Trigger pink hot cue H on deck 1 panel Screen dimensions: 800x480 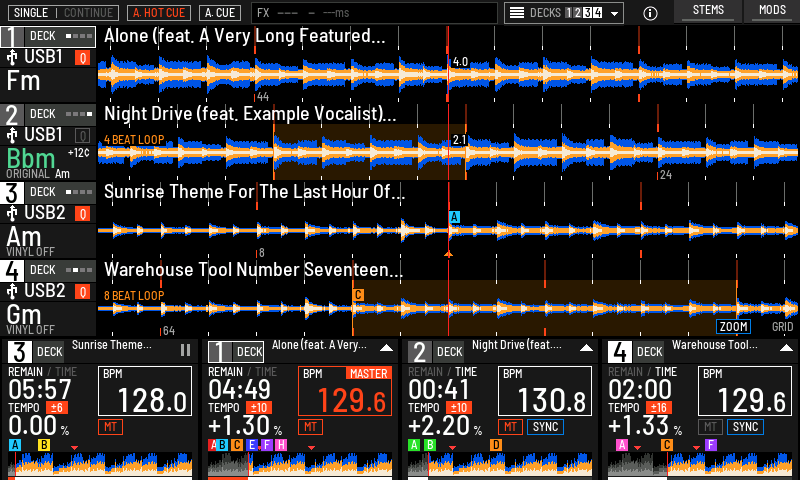click(x=281, y=445)
